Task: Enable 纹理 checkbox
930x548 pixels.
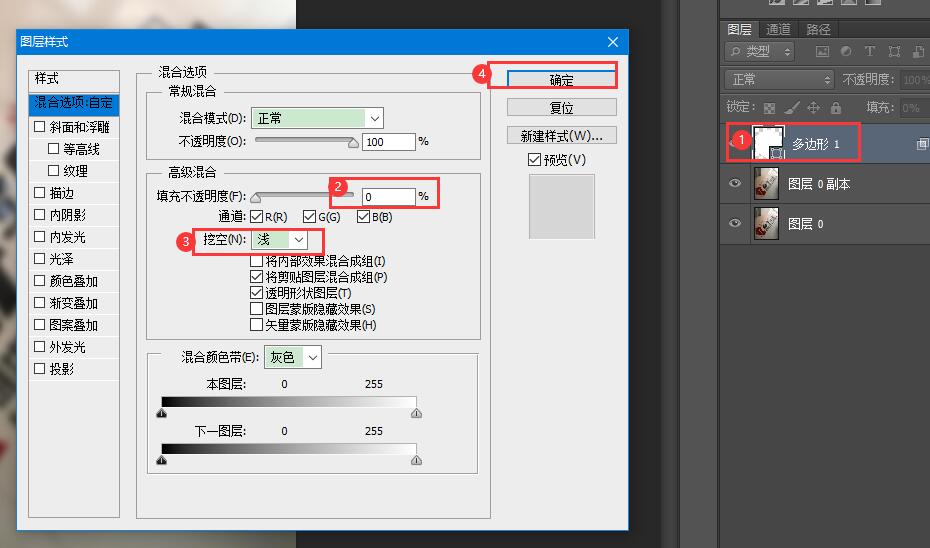Action: click(x=53, y=170)
